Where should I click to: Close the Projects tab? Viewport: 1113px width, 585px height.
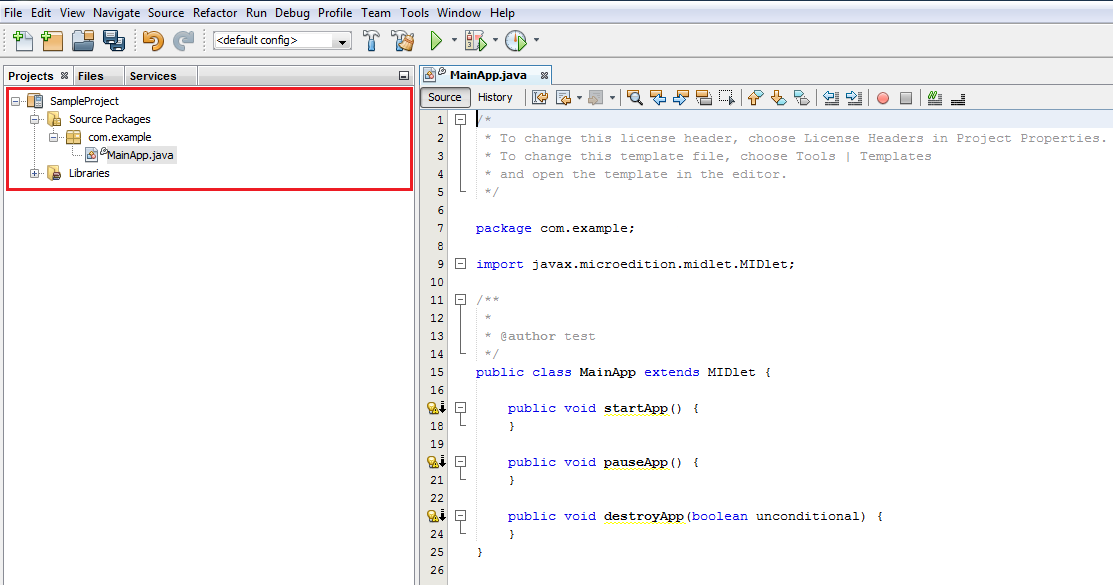(64, 75)
